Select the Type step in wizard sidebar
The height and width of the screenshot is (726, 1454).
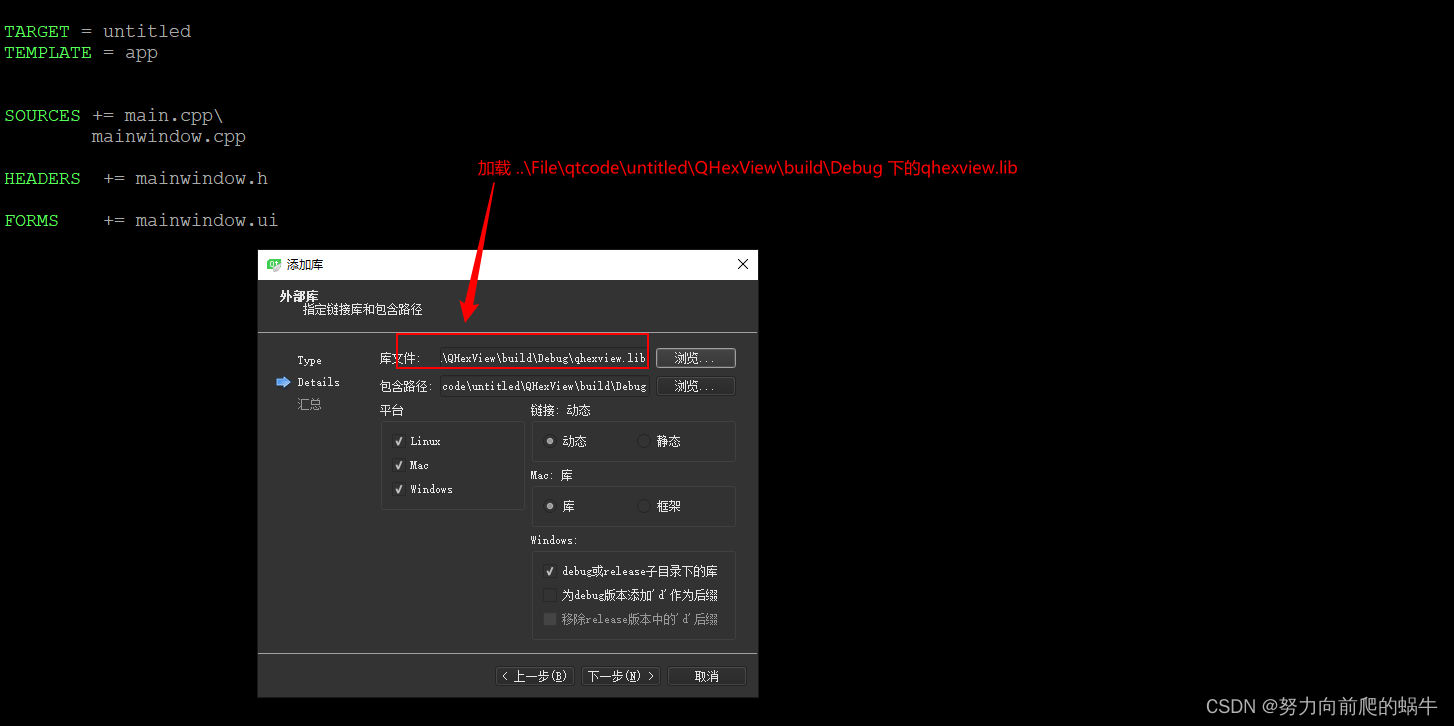[309, 360]
